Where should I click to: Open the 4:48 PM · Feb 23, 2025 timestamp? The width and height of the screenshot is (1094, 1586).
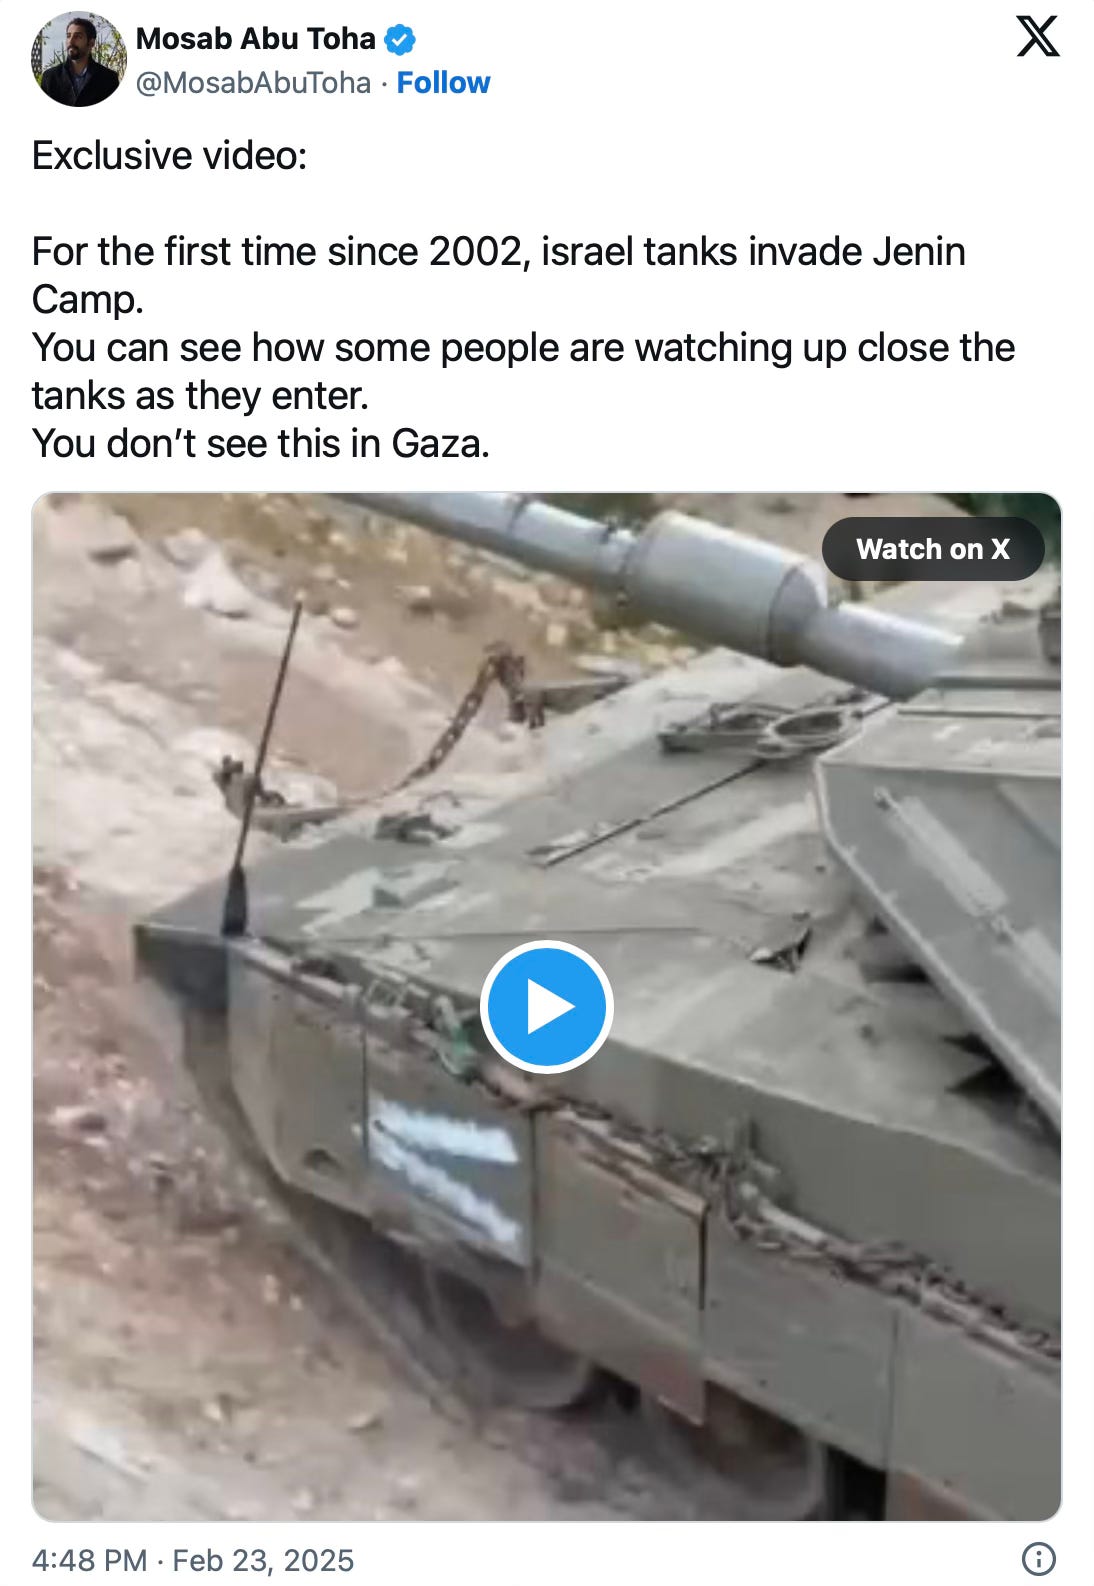(x=193, y=1560)
